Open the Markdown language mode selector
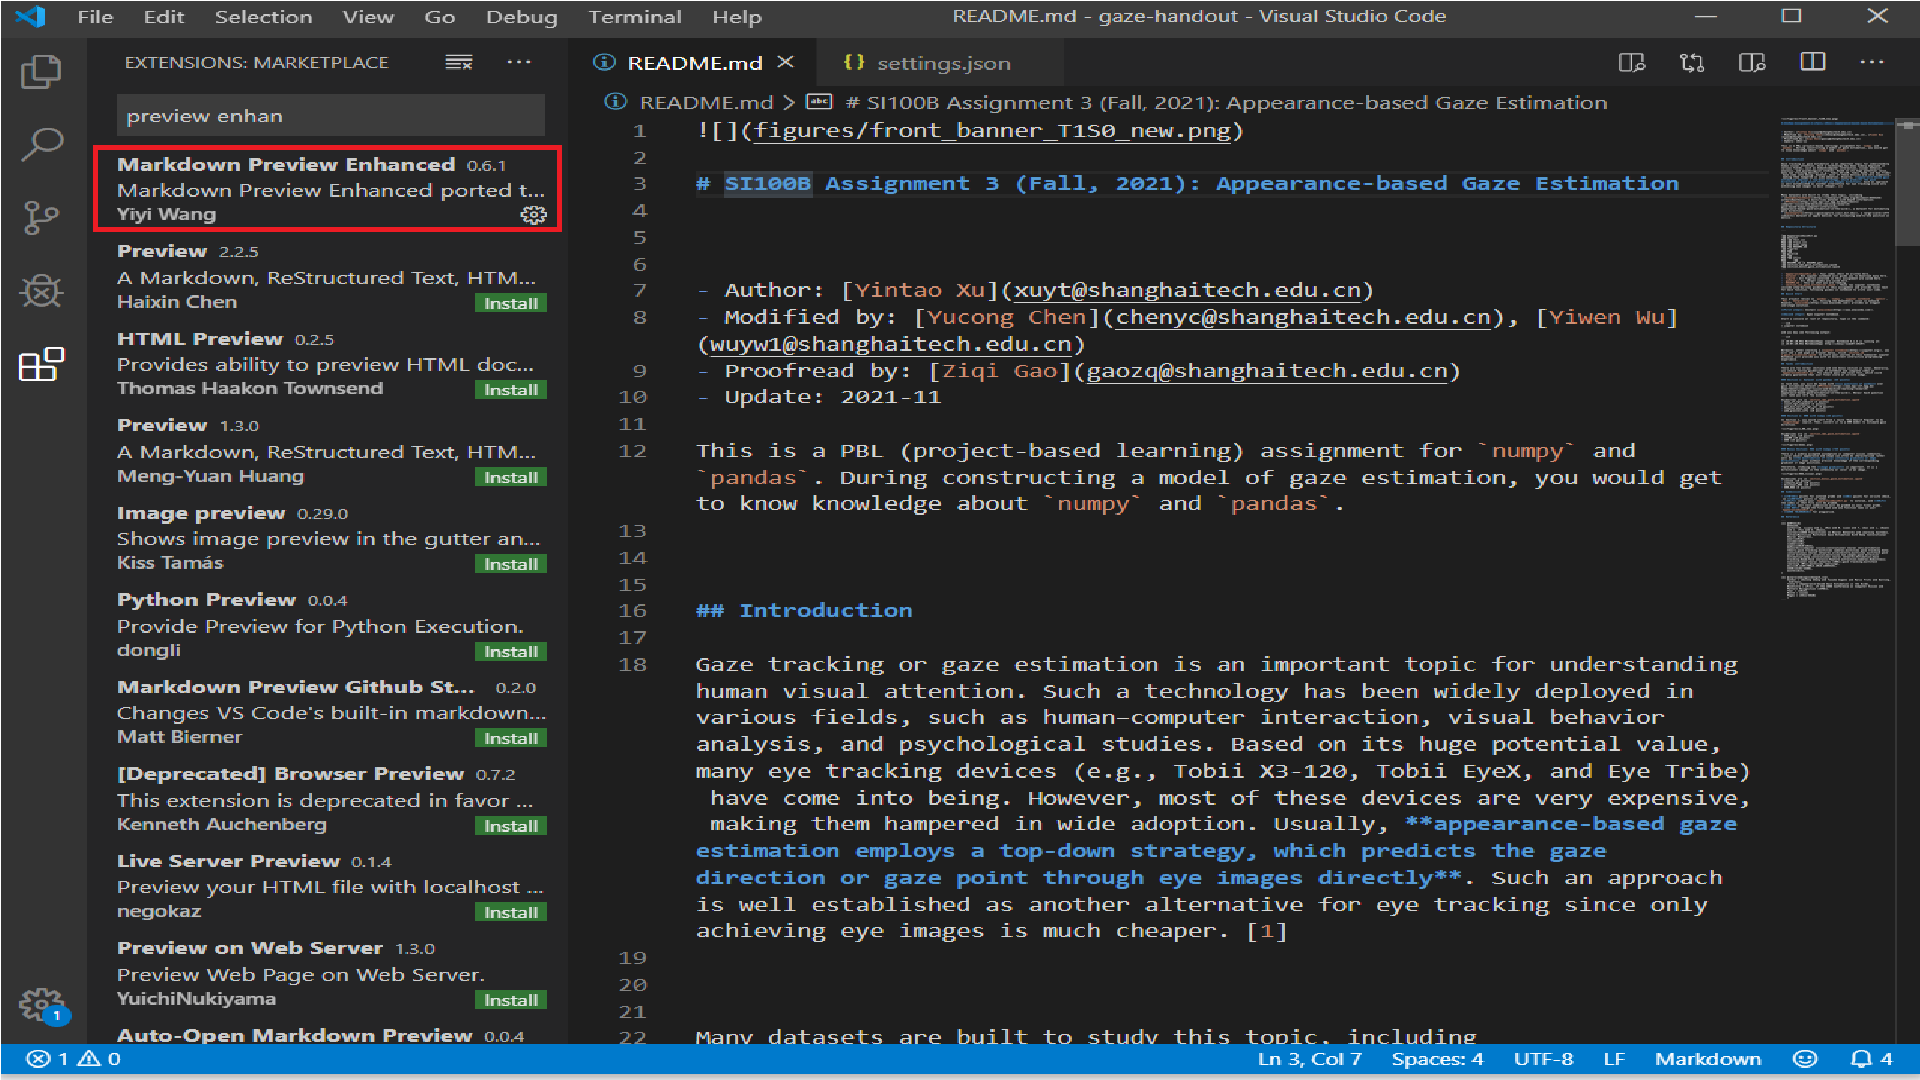The image size is (1920, 1080). click(1707, 1059)
